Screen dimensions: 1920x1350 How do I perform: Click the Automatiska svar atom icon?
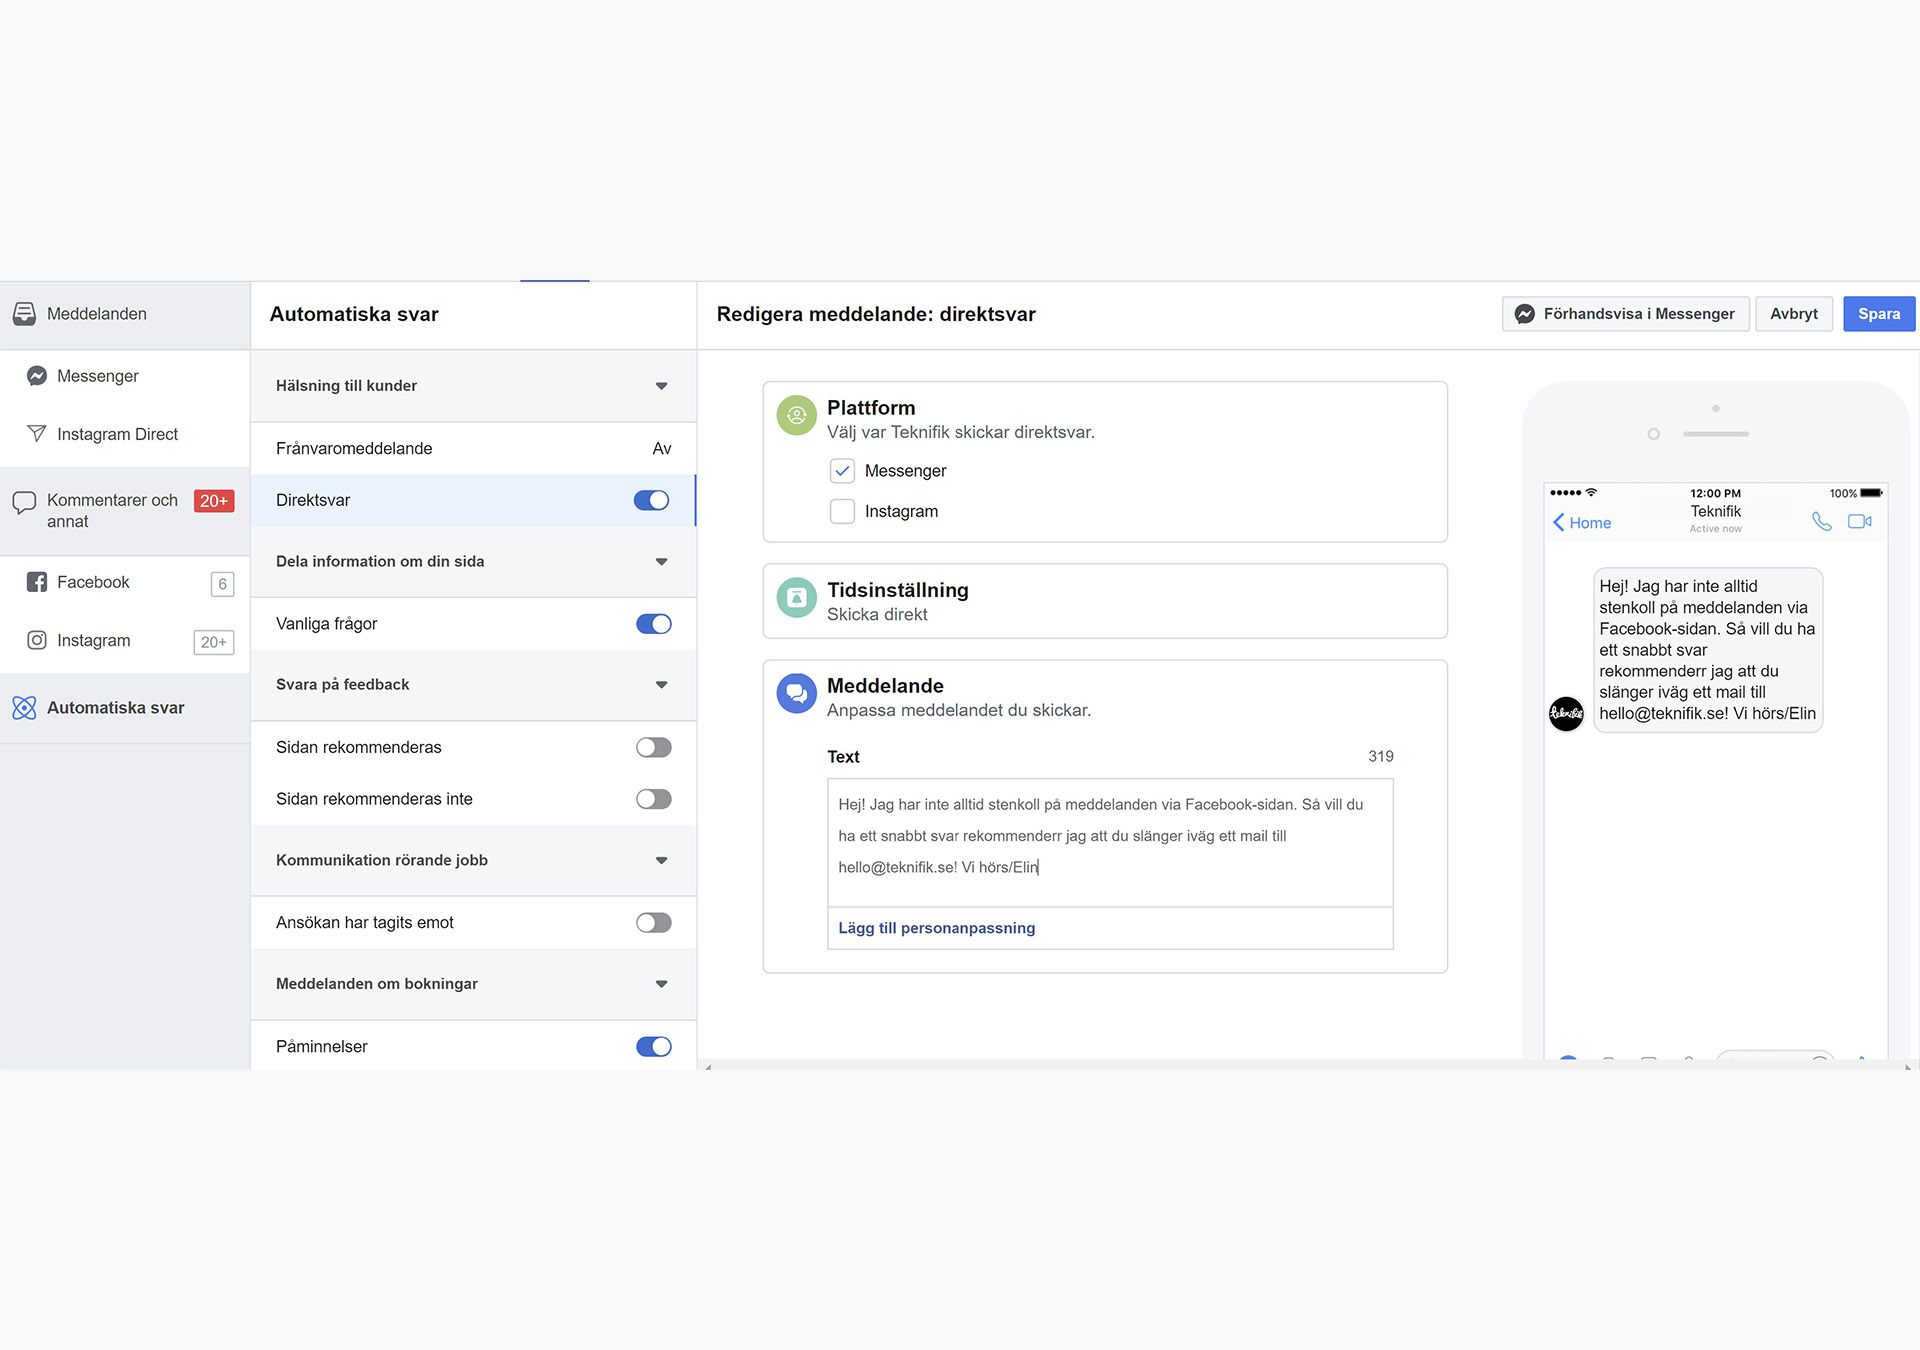[x=24, y=708]
